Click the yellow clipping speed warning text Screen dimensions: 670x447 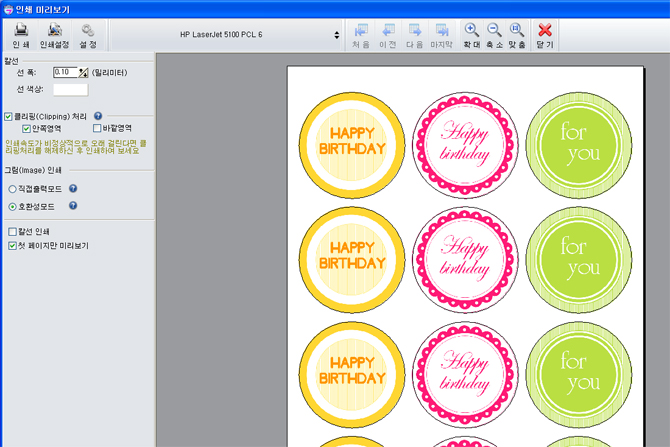click(x=76, y=147)
